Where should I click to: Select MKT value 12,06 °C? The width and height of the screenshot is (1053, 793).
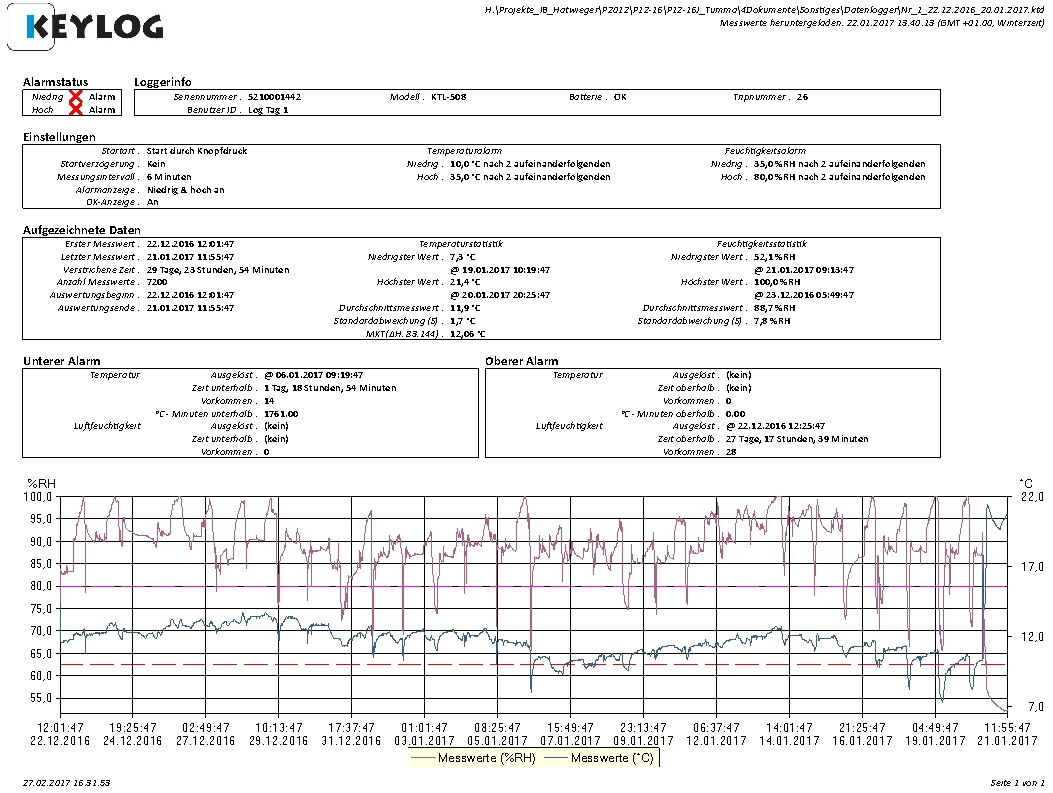(x=467, y=334)
